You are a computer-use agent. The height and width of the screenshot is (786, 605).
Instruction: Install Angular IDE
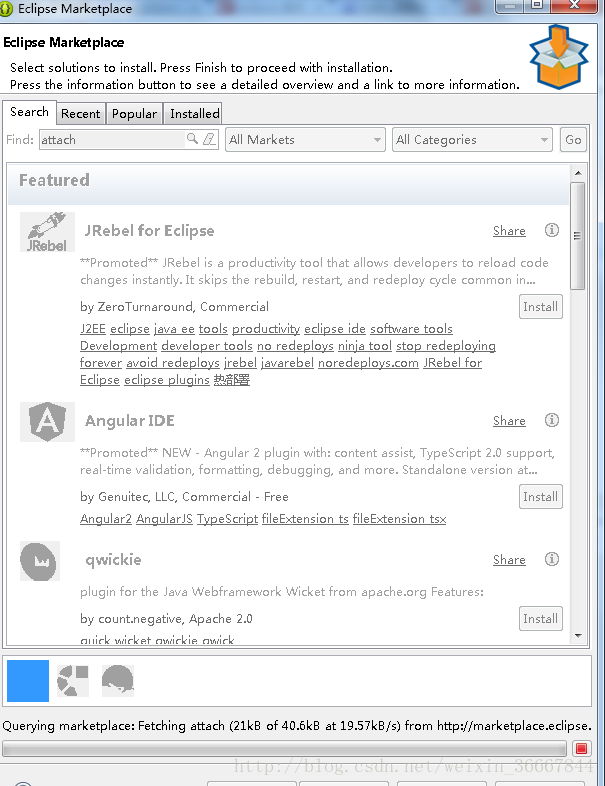click(x=540, y=496)
